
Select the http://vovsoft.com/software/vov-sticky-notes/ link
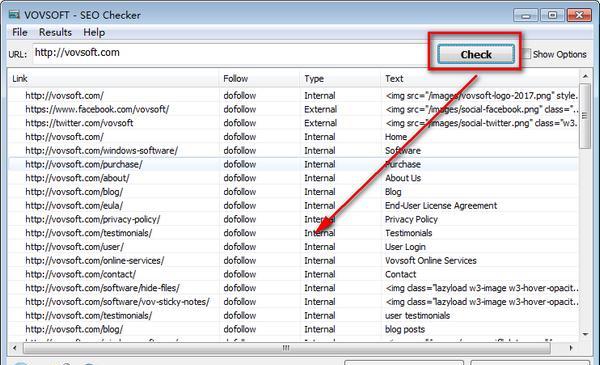tap(117, 302)
